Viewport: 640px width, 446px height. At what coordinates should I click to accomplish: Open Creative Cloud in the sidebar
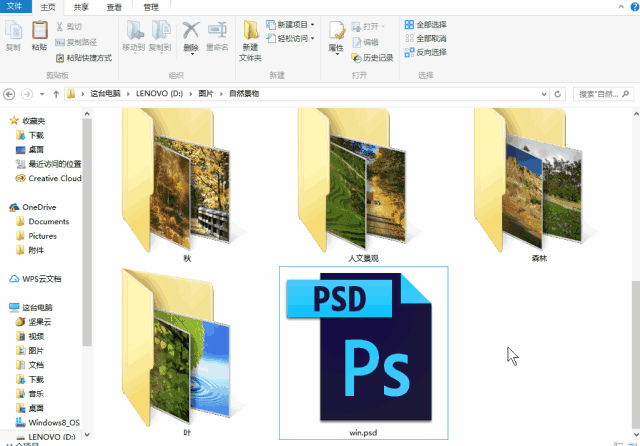(49, 178)
